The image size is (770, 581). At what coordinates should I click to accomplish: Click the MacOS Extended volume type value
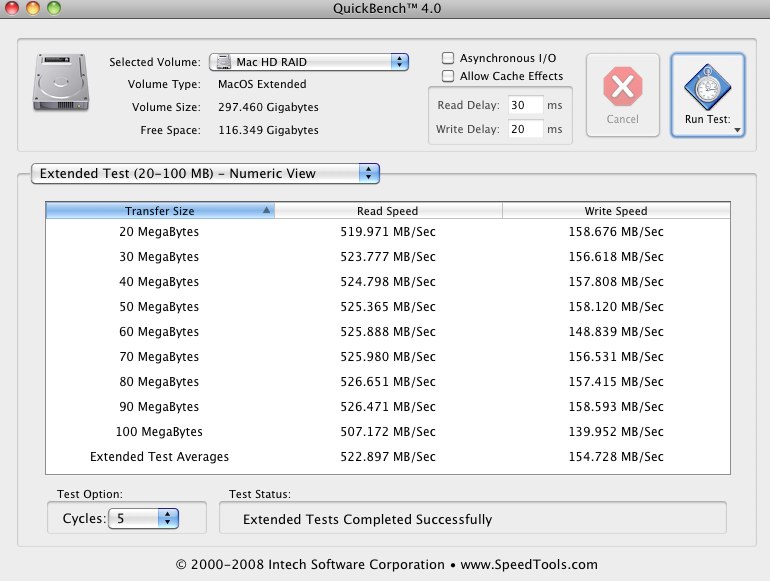pos(262,84)
